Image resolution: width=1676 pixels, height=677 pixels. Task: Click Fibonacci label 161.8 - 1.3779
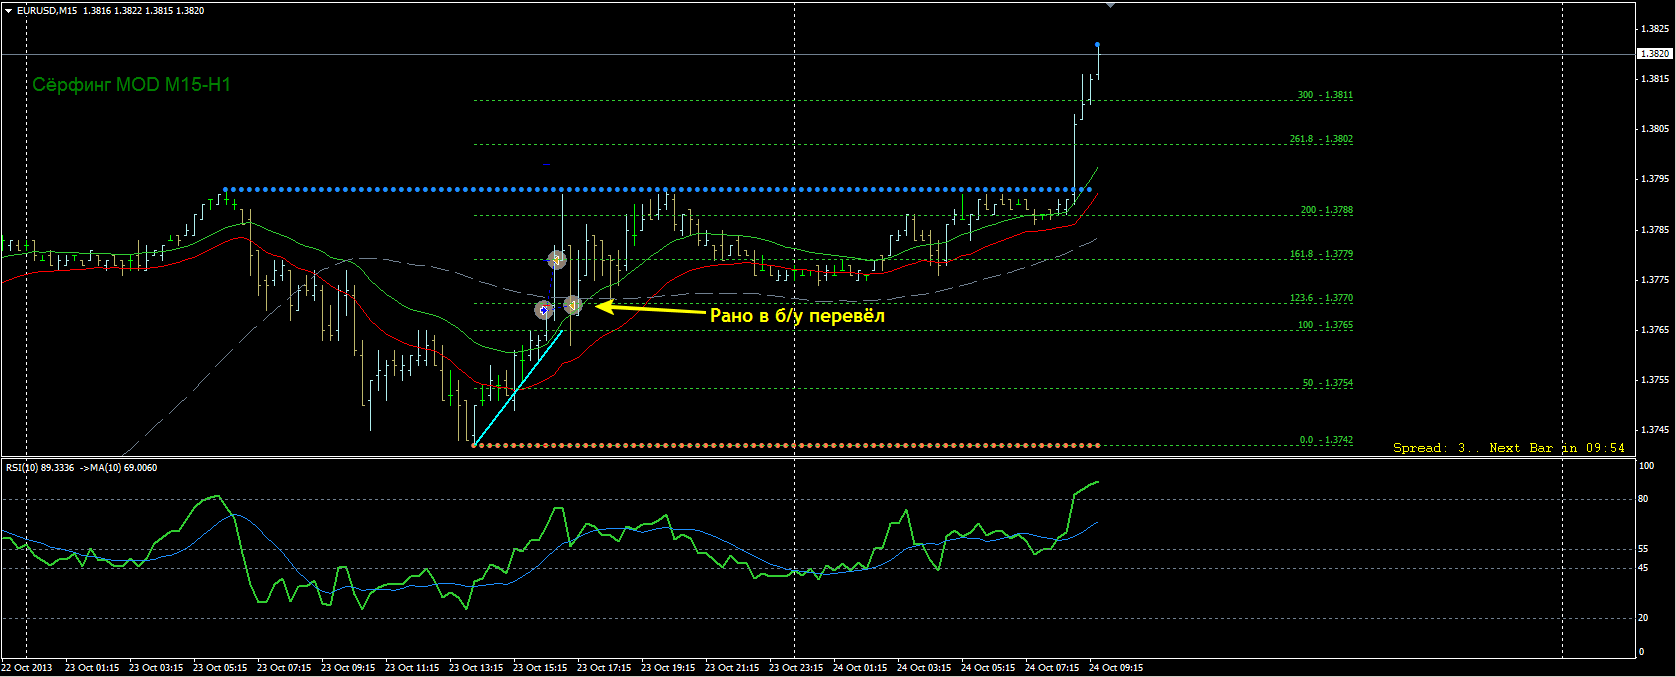tap(1321, 254)
